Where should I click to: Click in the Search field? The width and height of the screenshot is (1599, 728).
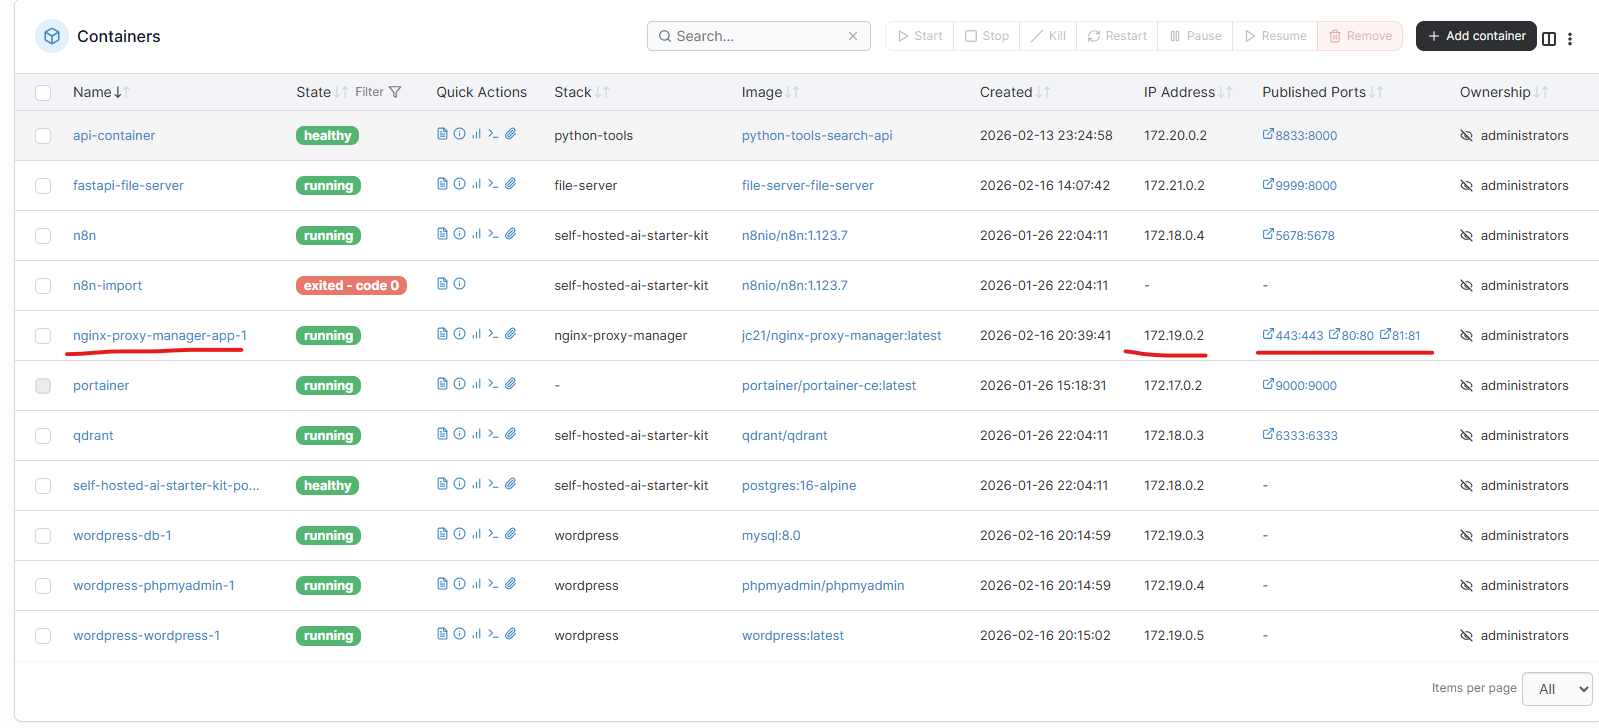(757, 36)
